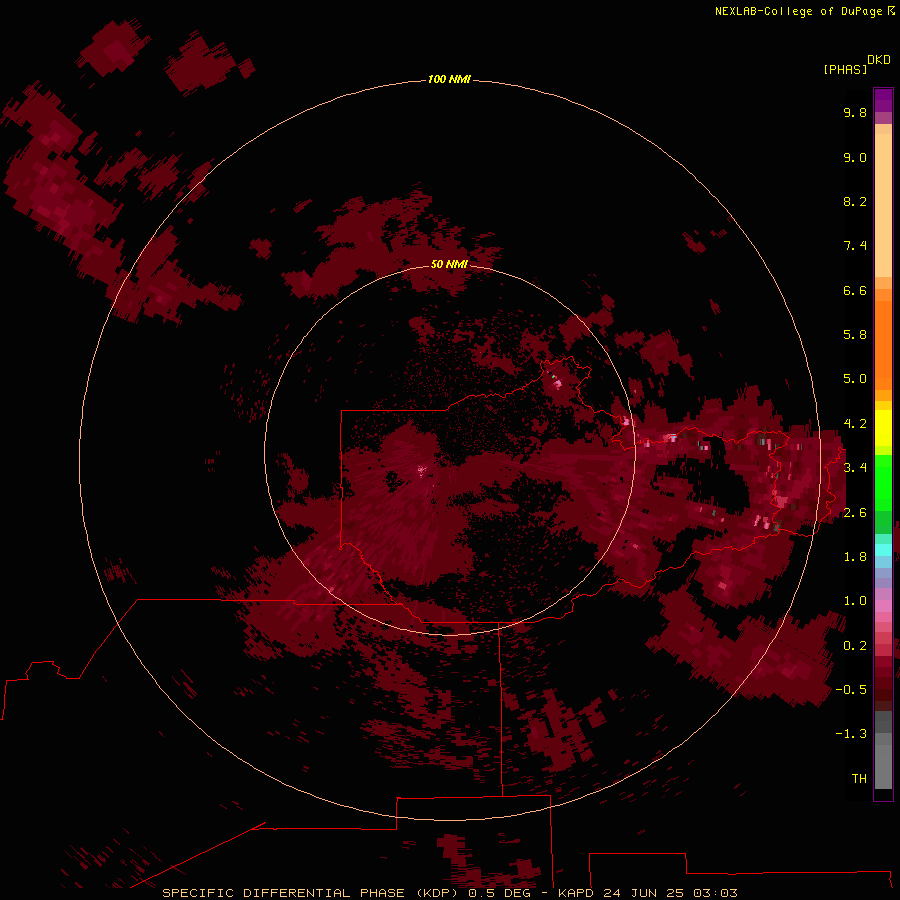900x900 pixels.
Task: Select the 6.6 scale value
Action: [x=855, y=290]
